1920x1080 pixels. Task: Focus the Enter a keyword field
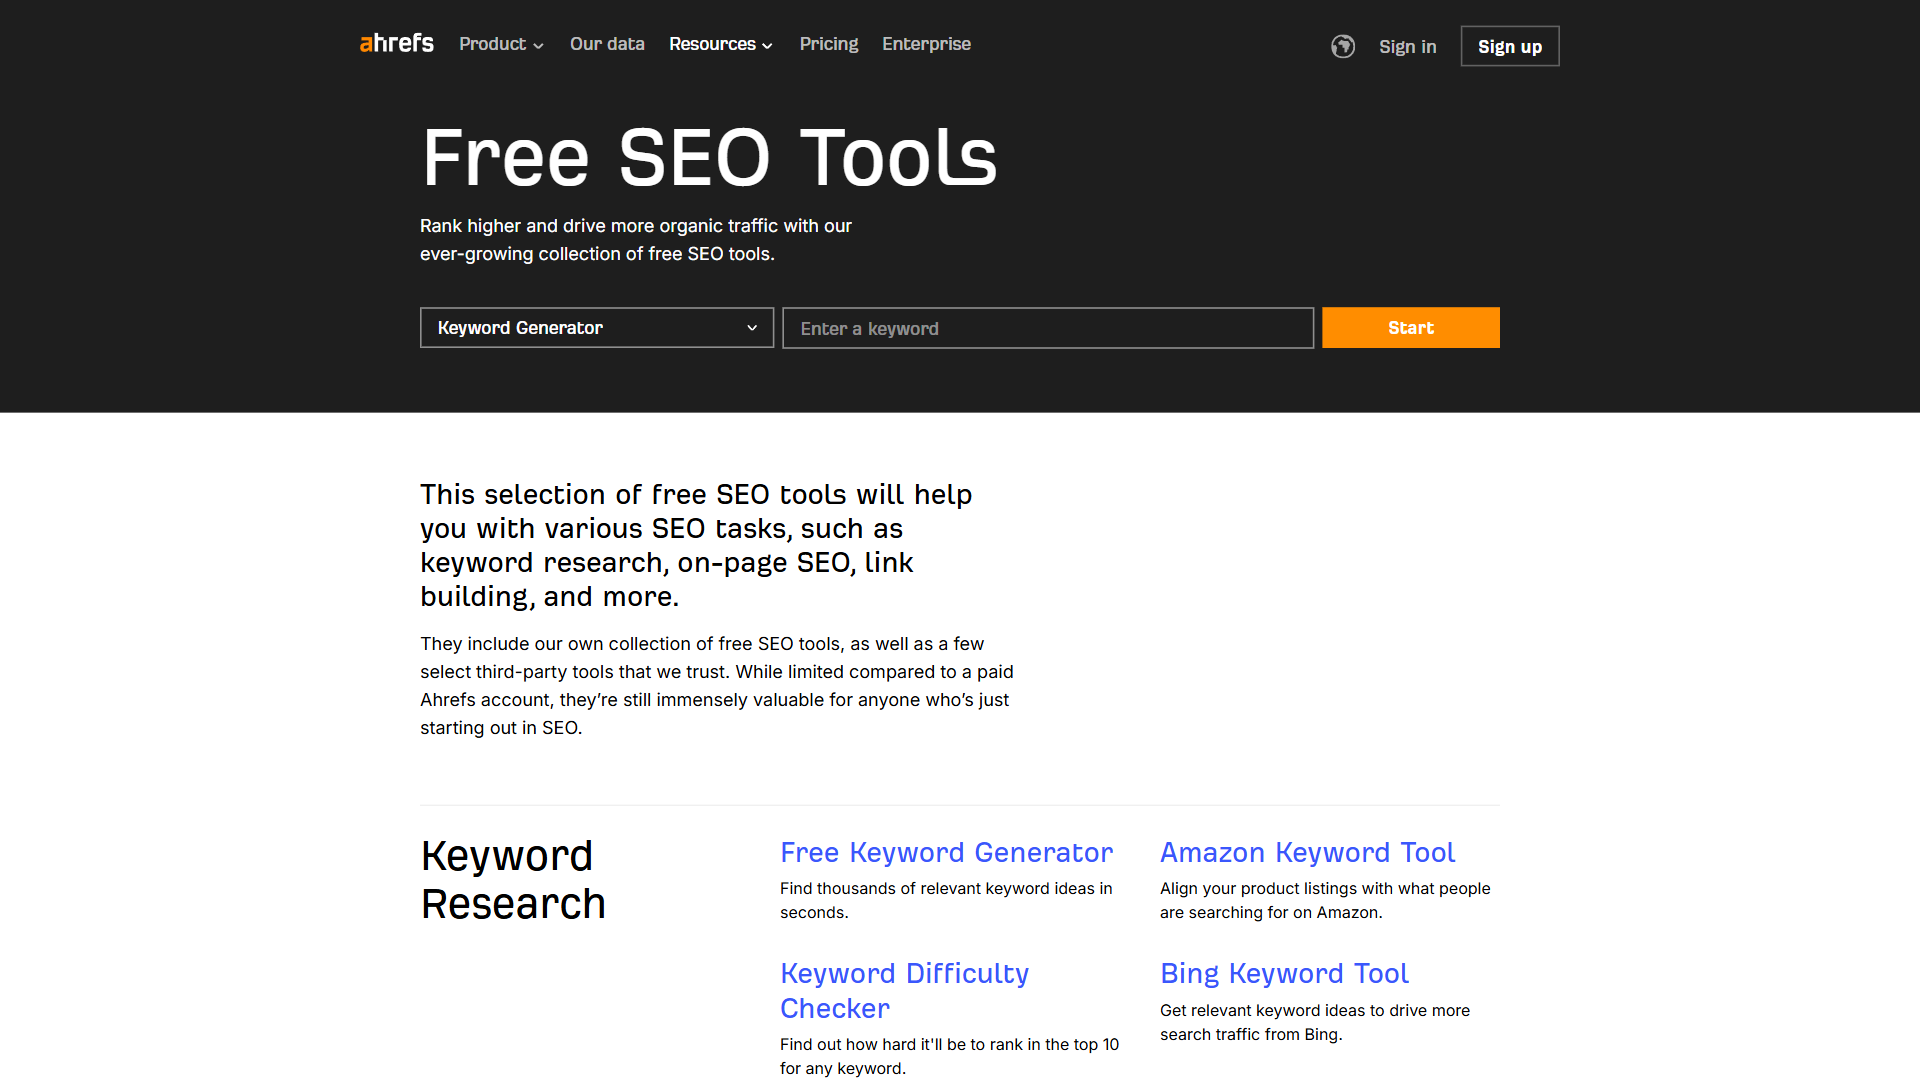tap(1048, 328)
